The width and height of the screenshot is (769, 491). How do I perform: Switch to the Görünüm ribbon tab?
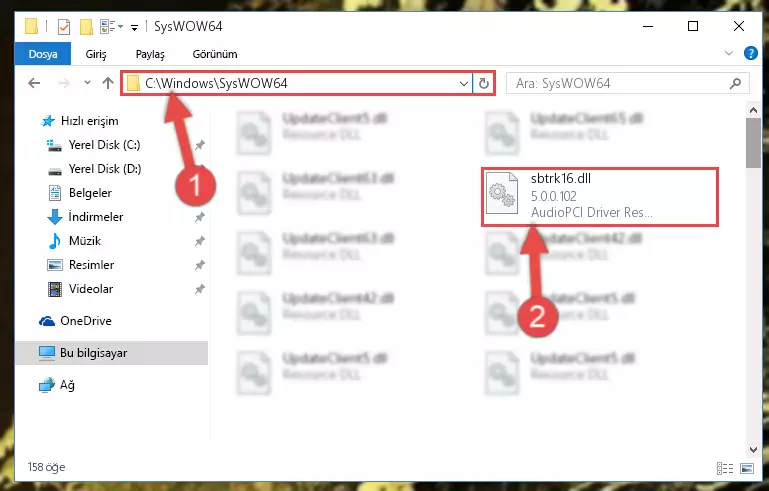point(215,54)
